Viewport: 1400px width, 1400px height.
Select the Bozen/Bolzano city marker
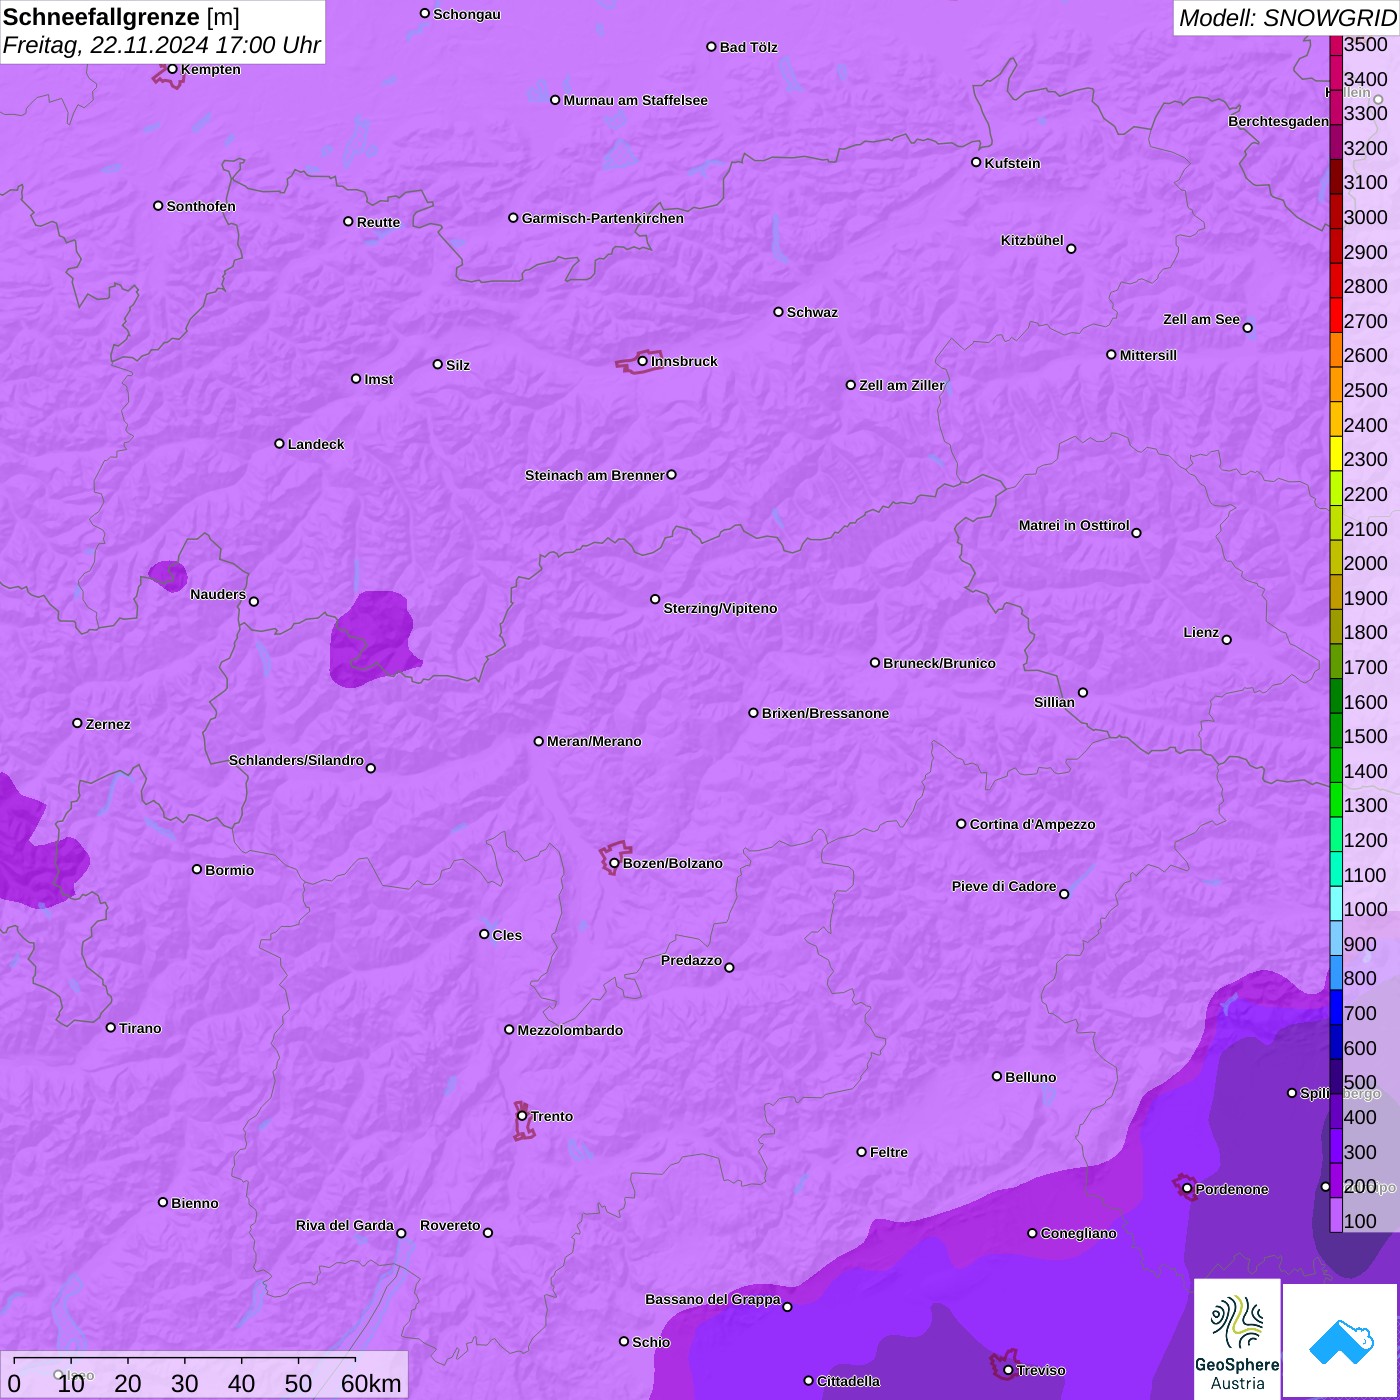[614, 863]
